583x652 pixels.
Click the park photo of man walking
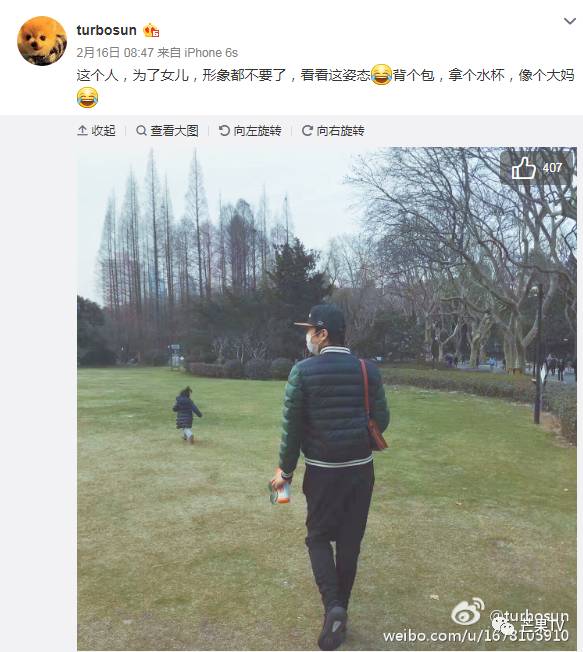pos(327,399)
